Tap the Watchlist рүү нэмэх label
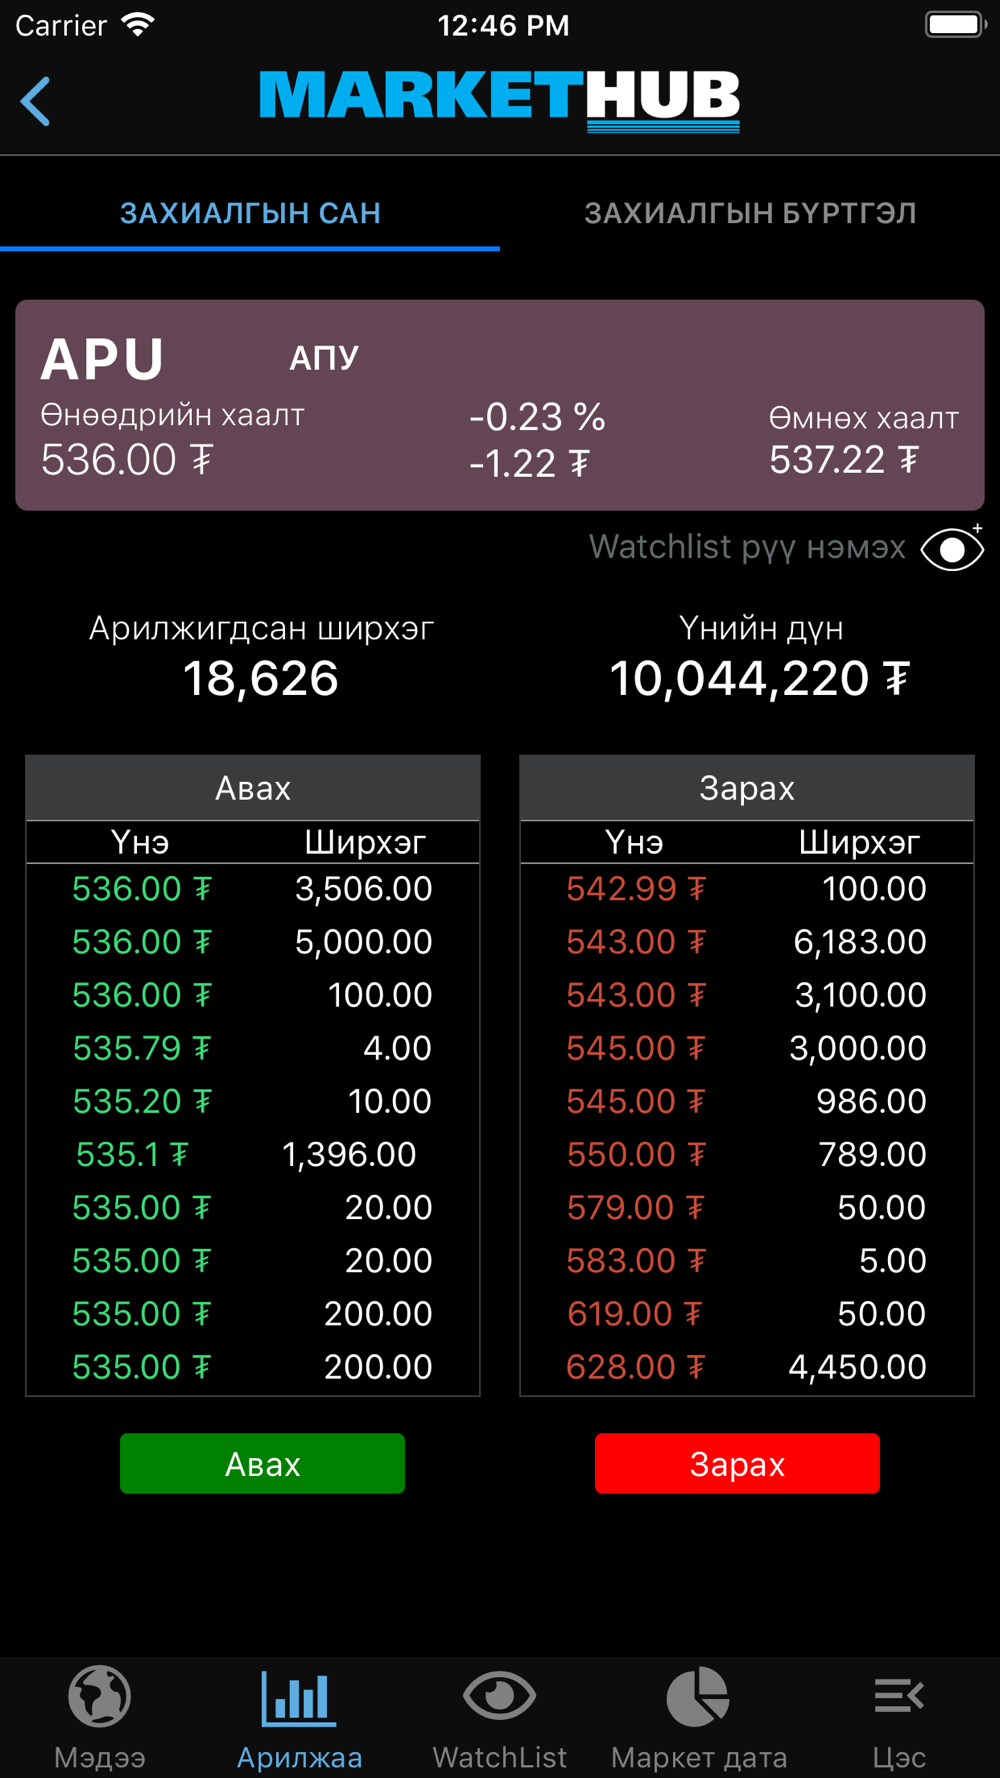Viewport: 1000px width, 1778px height. tap(747, 547)
